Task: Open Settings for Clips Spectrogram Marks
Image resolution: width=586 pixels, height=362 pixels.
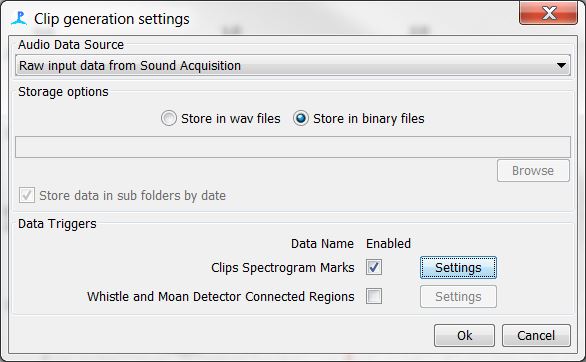Action: tap(458, 267)
